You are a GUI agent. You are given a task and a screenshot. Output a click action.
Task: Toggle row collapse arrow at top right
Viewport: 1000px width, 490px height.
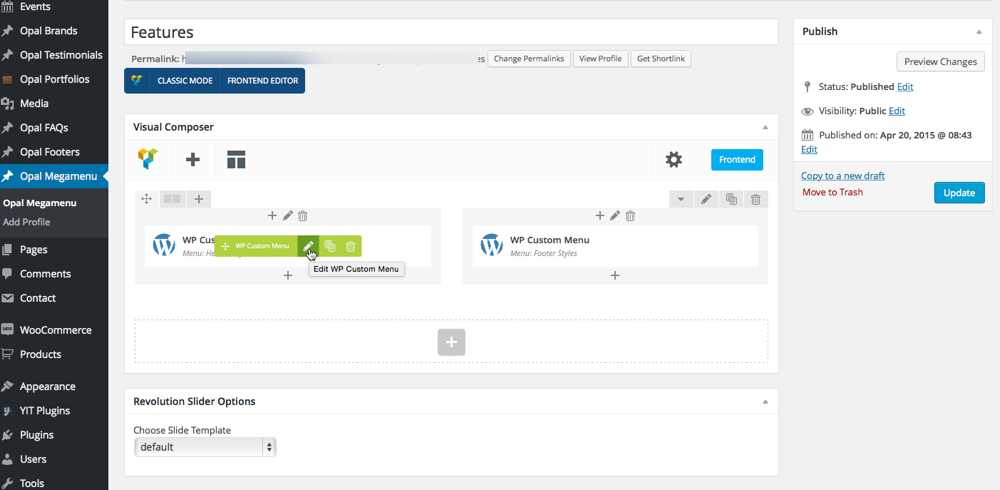pyautogui.click(x=681, y=199)
